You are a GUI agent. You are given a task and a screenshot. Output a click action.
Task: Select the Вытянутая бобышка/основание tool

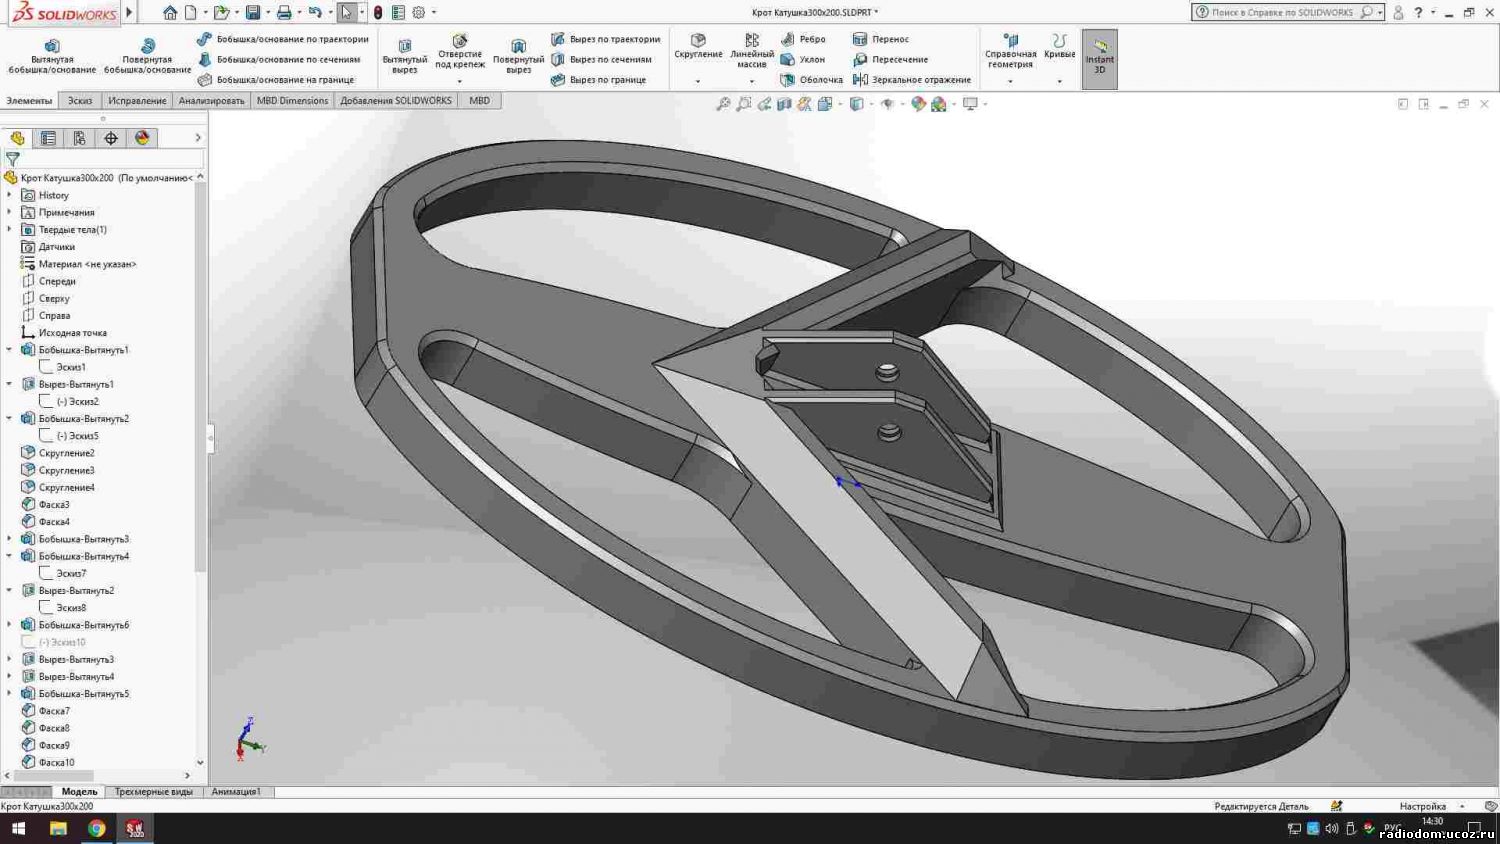[x=52, y=56]
